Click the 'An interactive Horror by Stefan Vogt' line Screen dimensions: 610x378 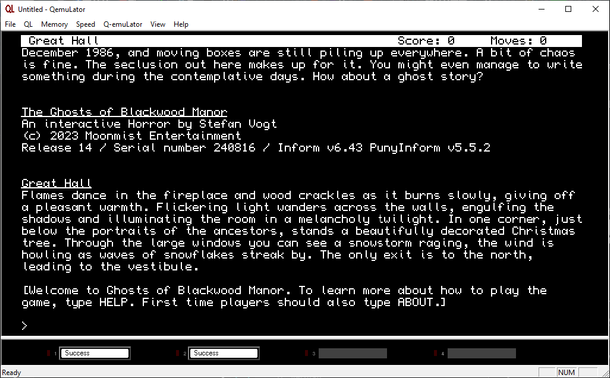click(149, 124)
